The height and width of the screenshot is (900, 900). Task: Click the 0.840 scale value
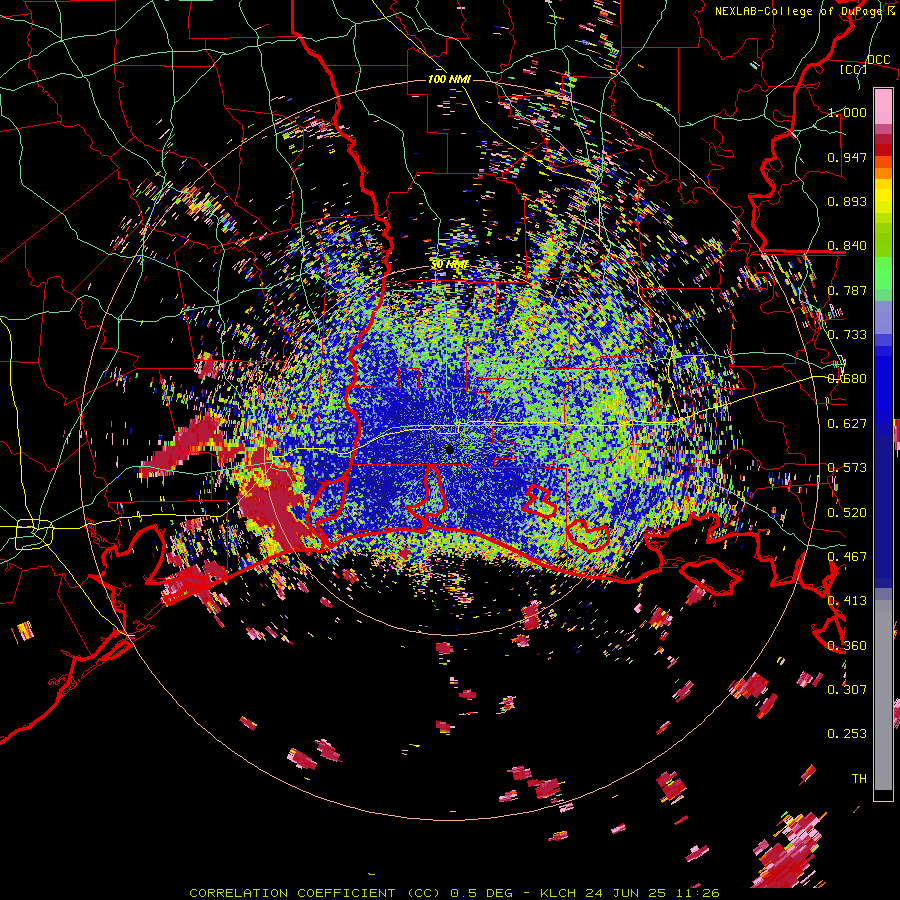click(847, 246)
